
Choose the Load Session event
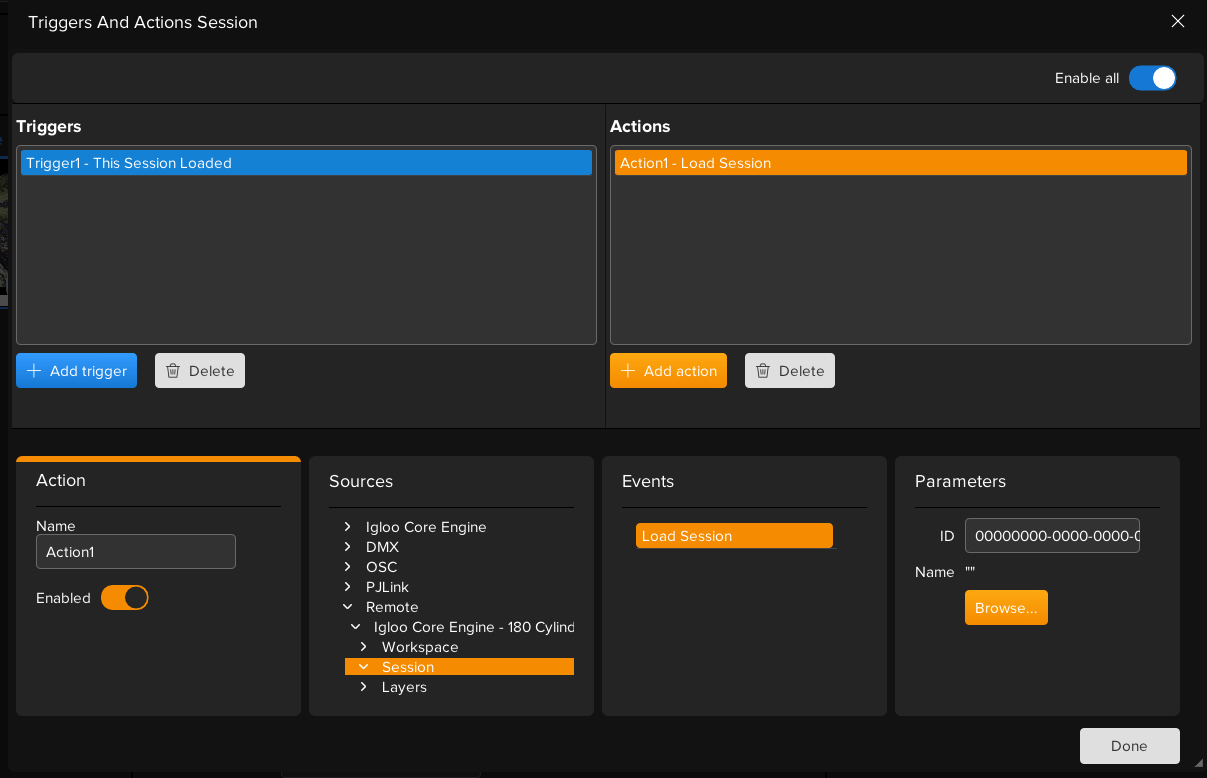point(734,536)
